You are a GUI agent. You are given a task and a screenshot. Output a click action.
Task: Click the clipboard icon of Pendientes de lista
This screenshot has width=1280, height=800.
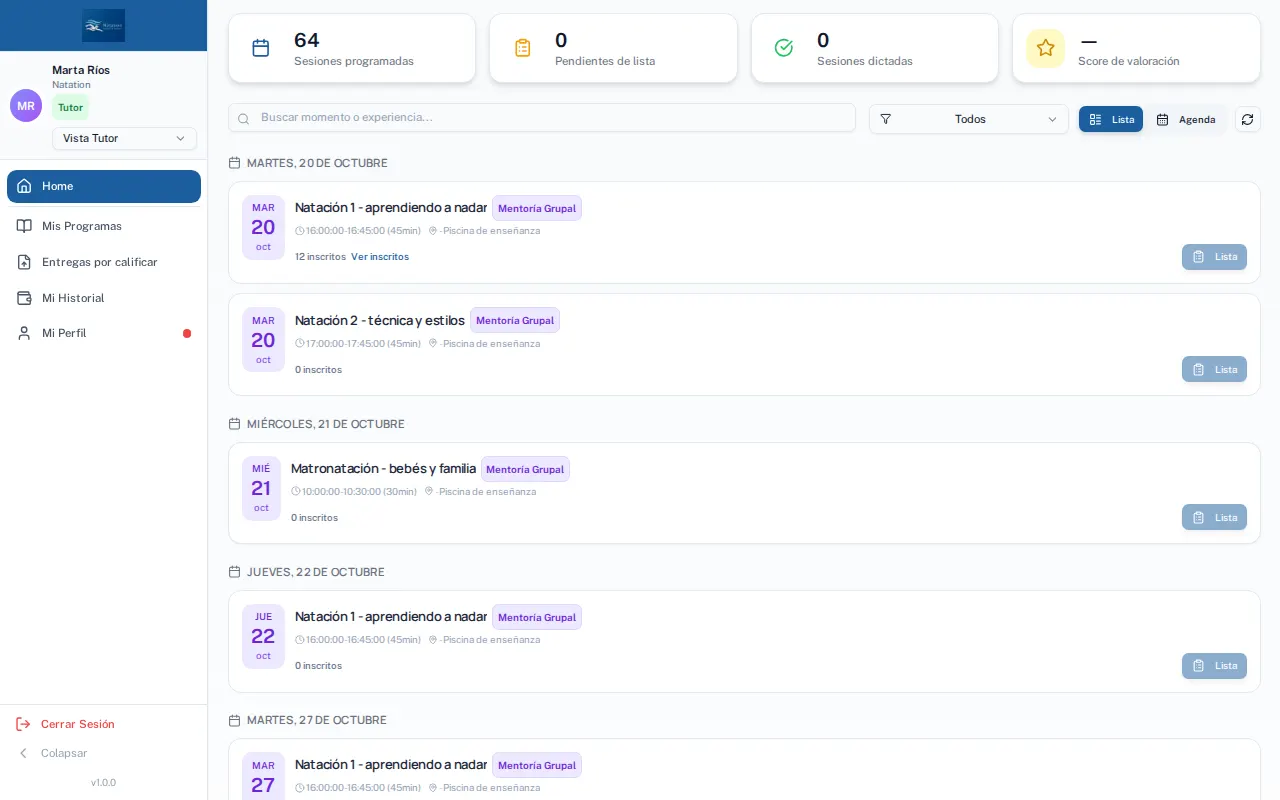pyautogui.click(x=522, y=48)
